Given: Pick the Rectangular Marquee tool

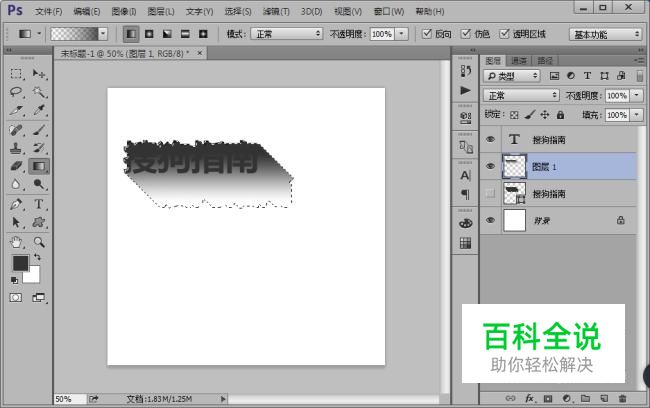Looking at the screenshot, I should [17, 73].
